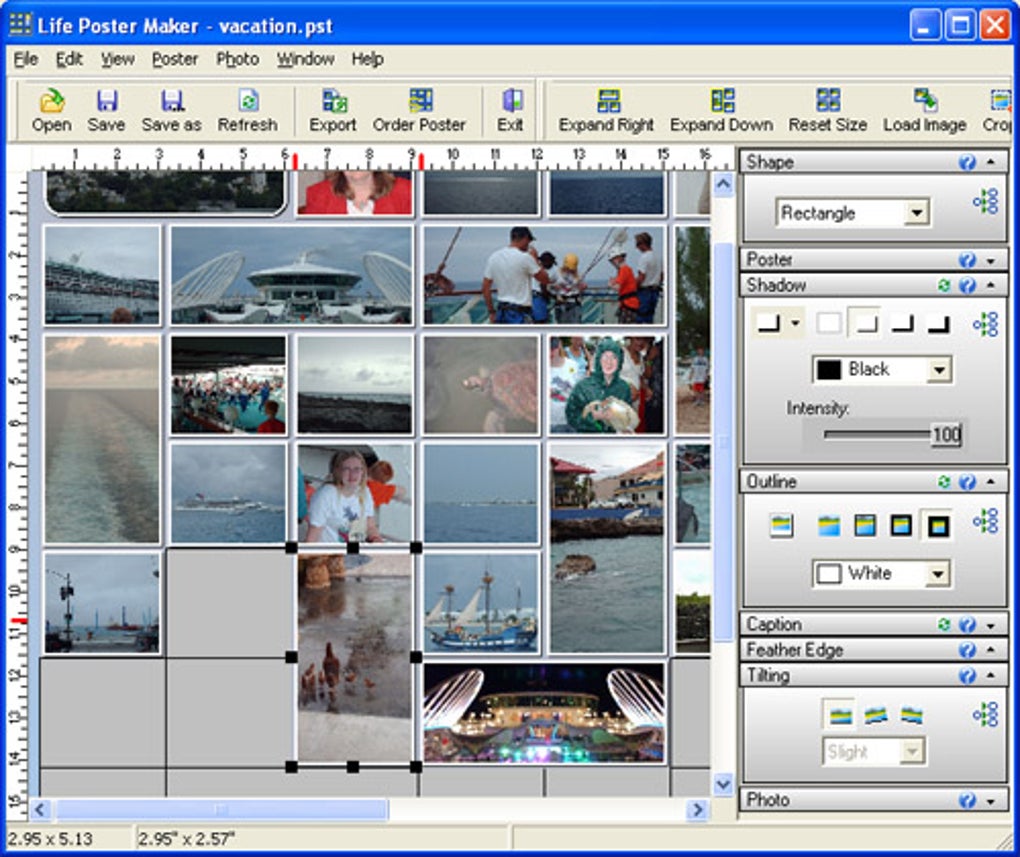
Task: Click the Exit toolbar button
Action: [510, 110]
